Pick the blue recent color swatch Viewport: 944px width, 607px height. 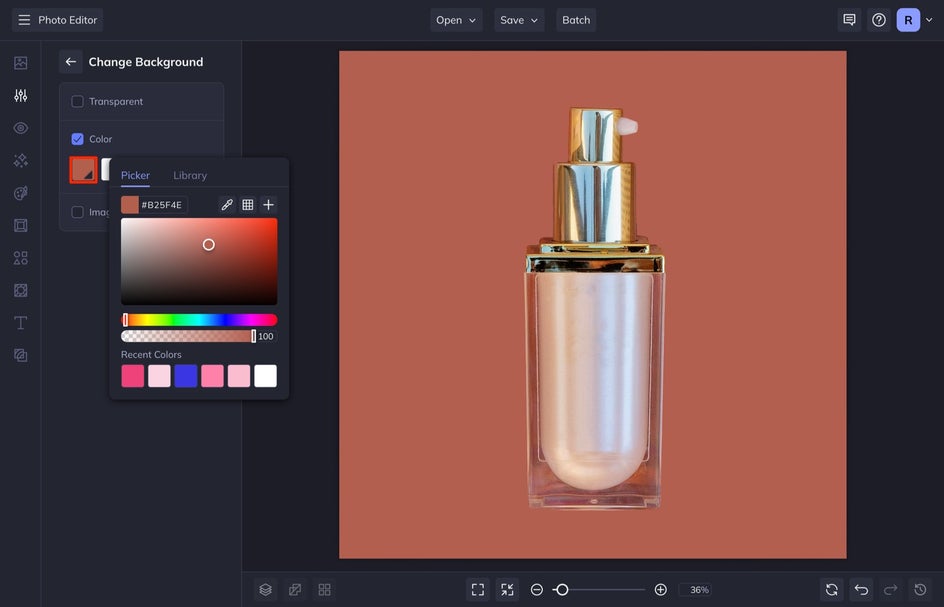click(x=186, y=376)
